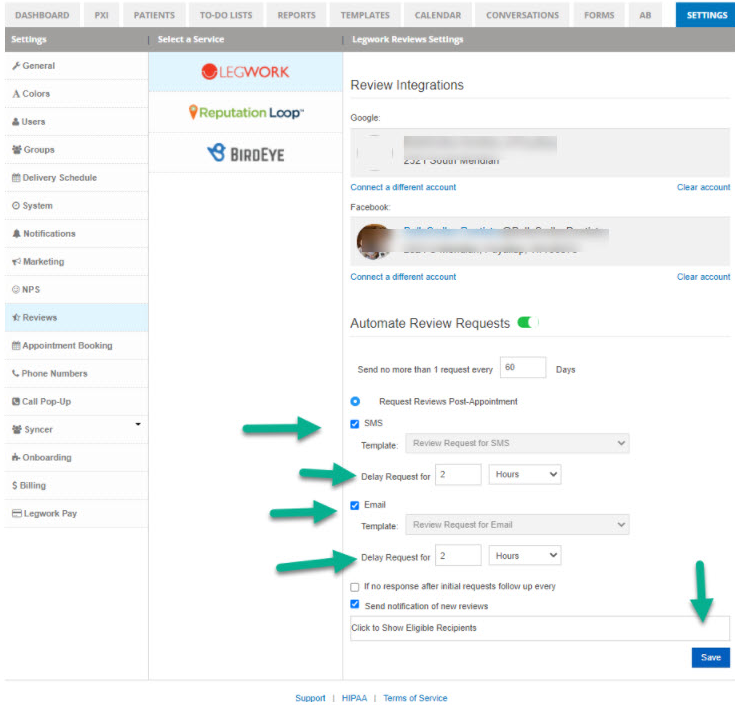This screenshot has width=735, height=705.
Task: Click the Google Clear account link
Action: coord(703,187)
